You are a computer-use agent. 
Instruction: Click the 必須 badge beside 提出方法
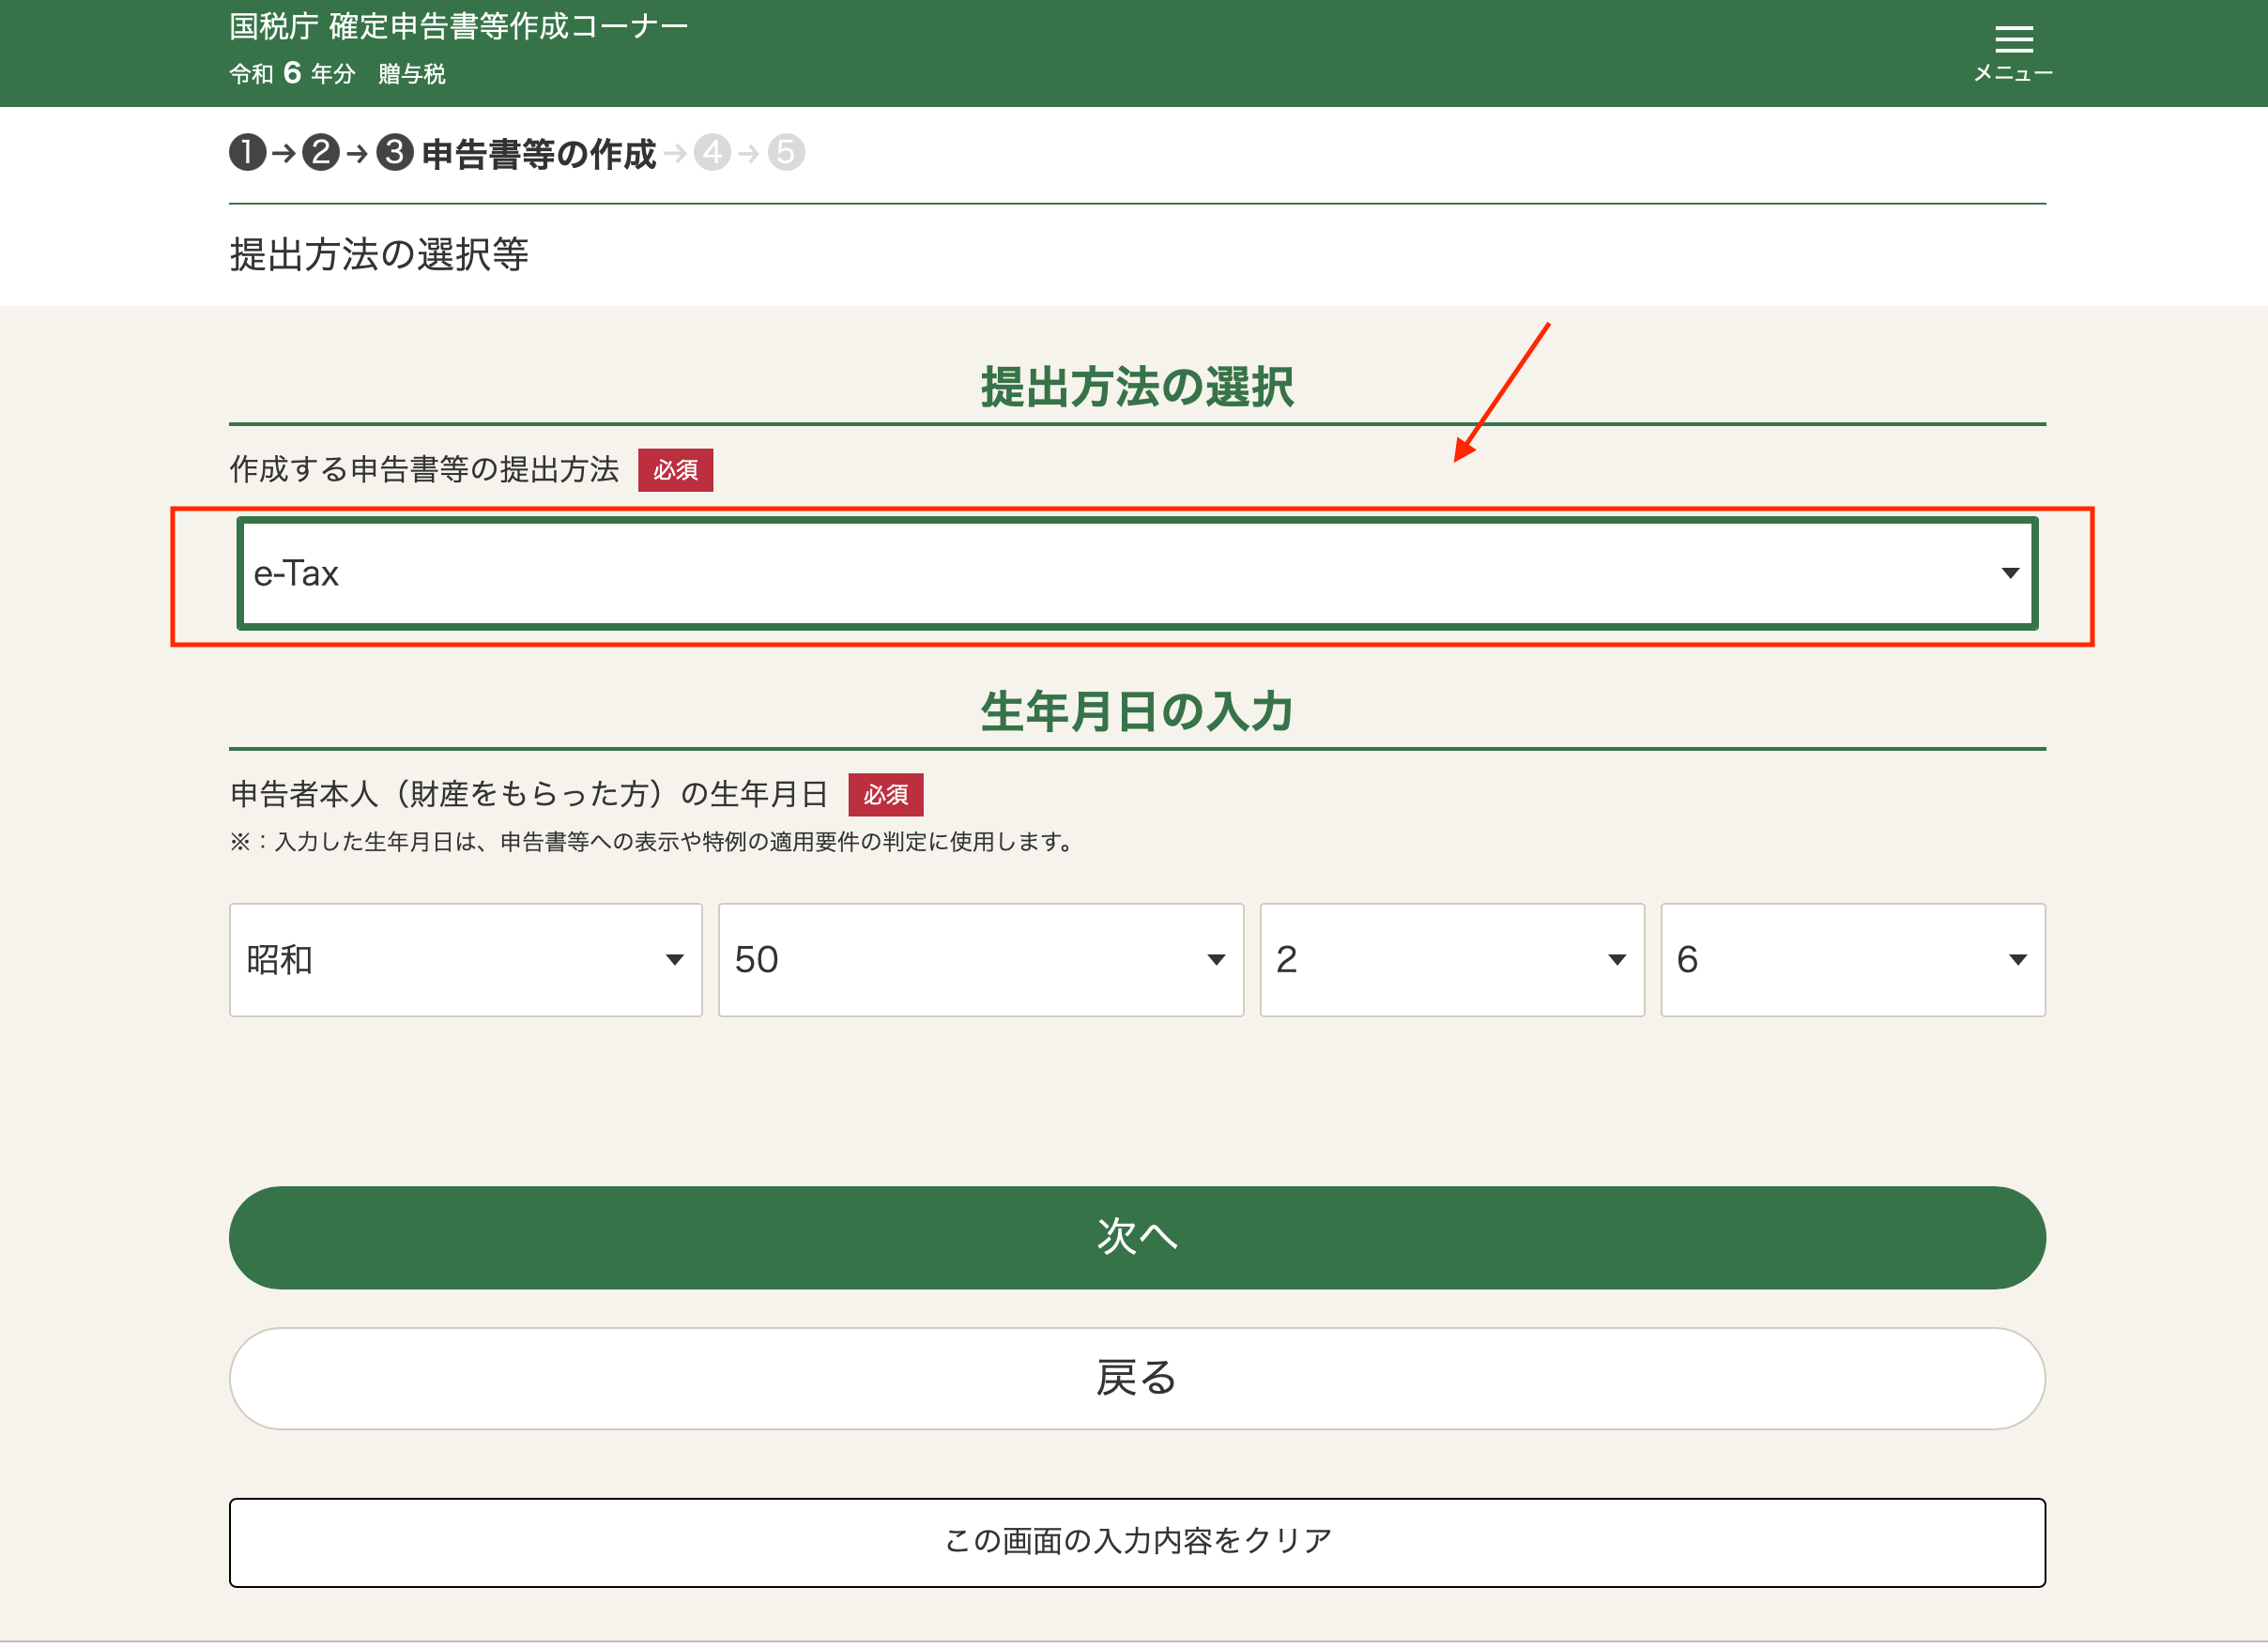coord(676,471)
